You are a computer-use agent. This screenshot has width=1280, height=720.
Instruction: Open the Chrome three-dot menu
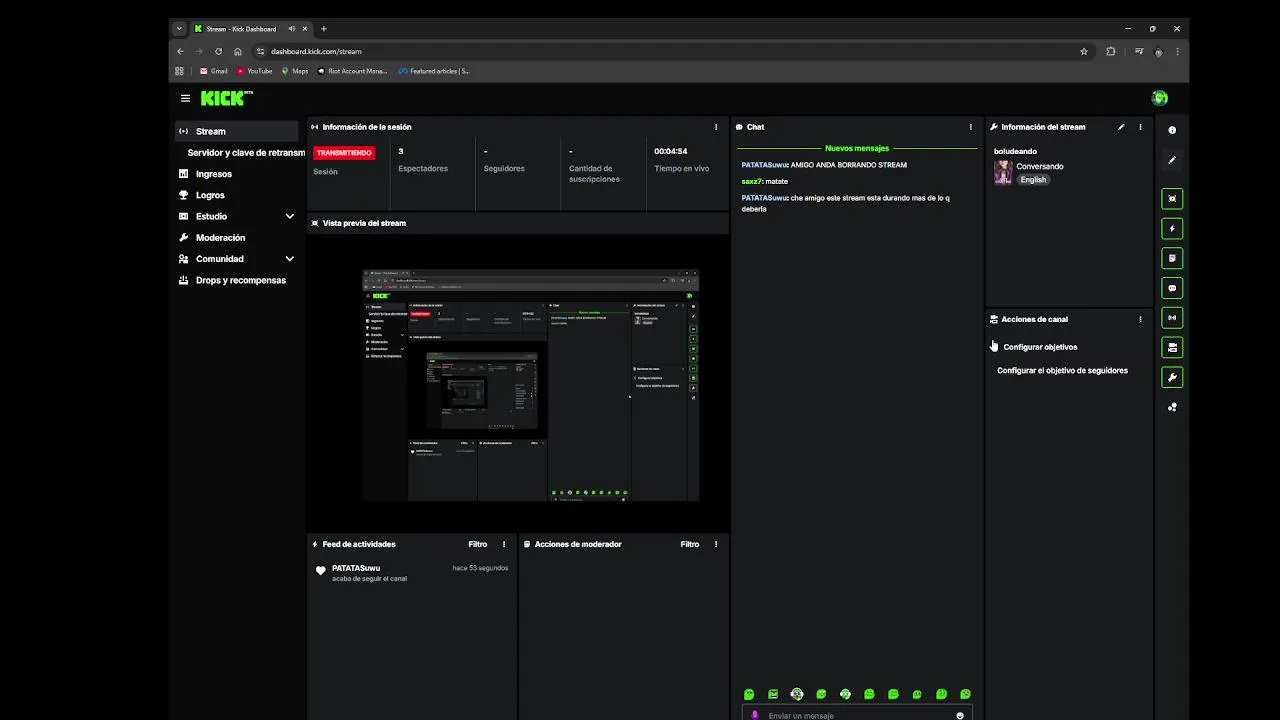[x=1177, y=51]
